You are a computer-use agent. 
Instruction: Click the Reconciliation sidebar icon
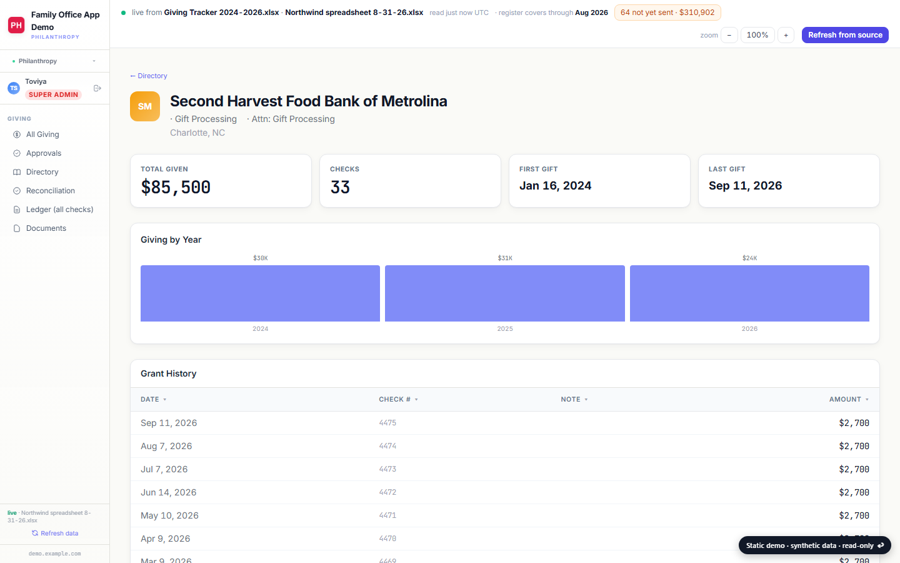[x=17, y=191]
